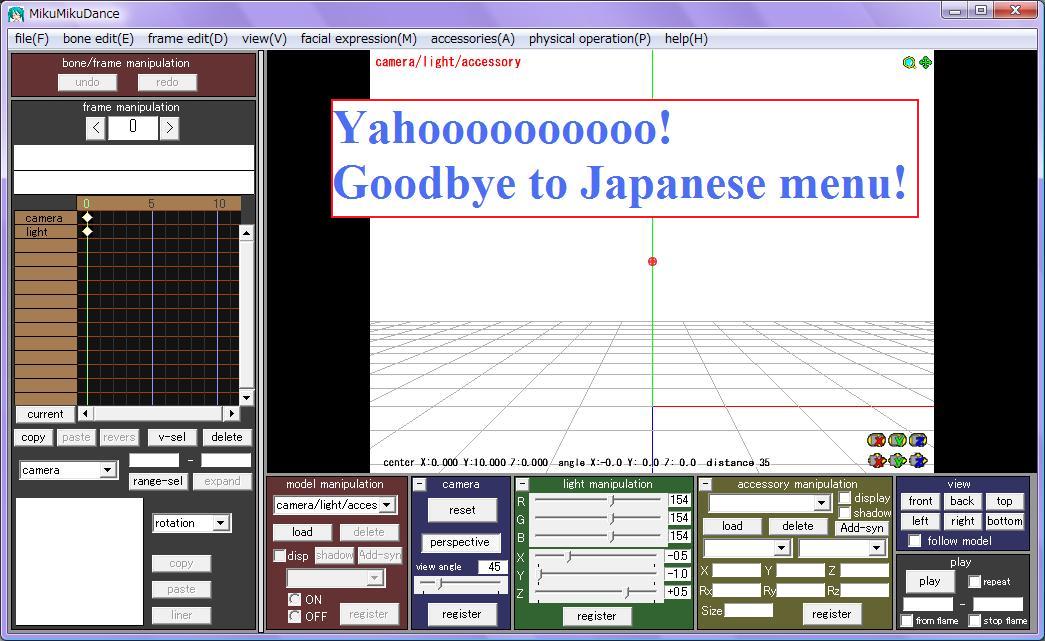The height and width of the screenshot is (641, 1045).
Task: Click timeline horizontal scroll left arrow
Action: tap(85, 414)
